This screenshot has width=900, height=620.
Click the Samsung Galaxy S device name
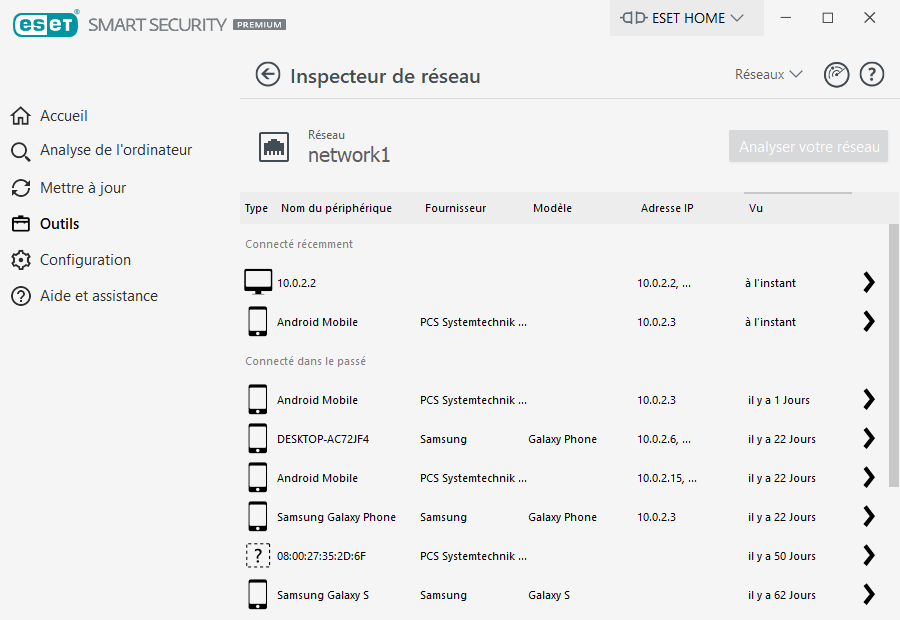pyautogui.click(x=323, y=595)
